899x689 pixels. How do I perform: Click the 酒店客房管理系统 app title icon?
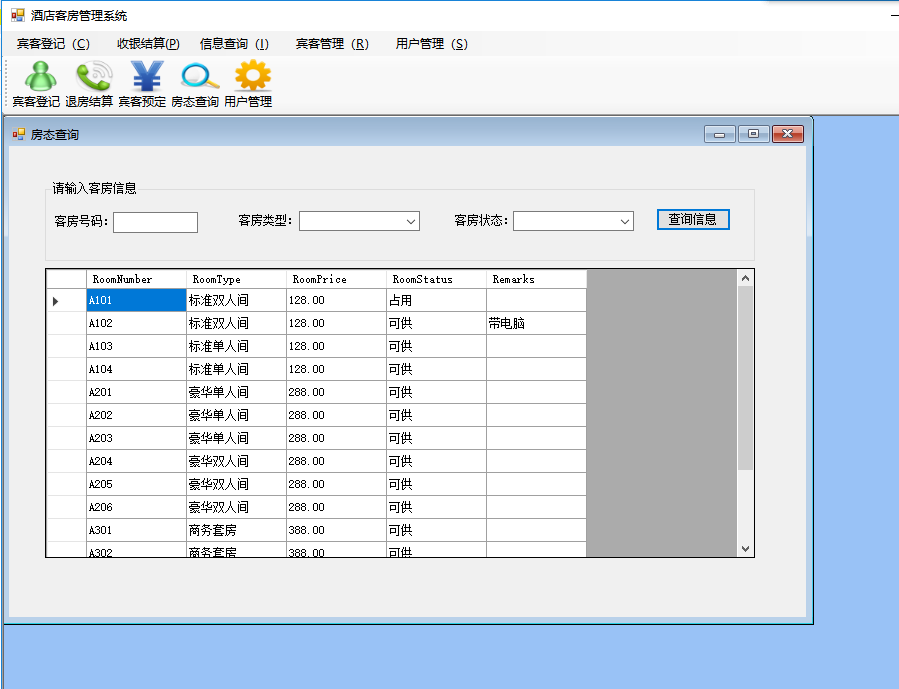point(18,15)
